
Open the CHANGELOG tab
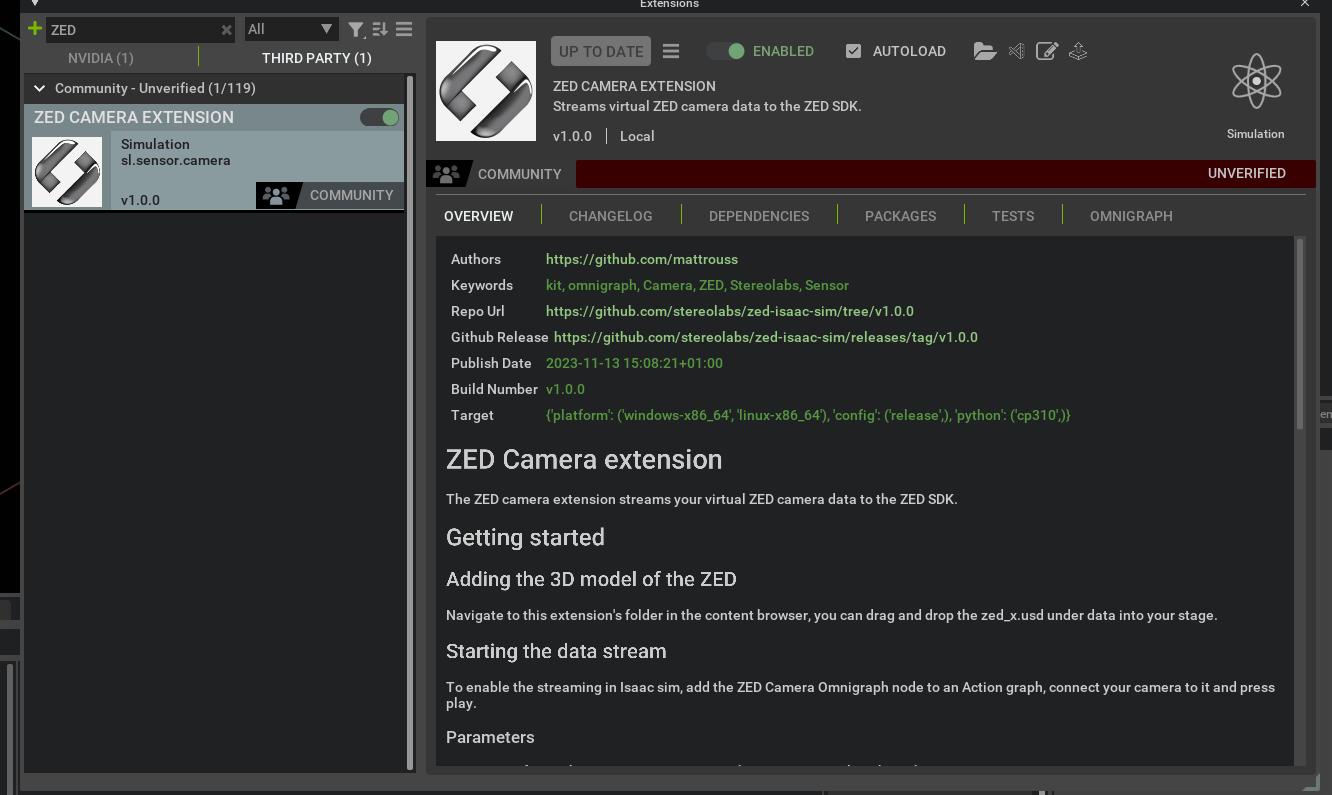pos(611,216)
